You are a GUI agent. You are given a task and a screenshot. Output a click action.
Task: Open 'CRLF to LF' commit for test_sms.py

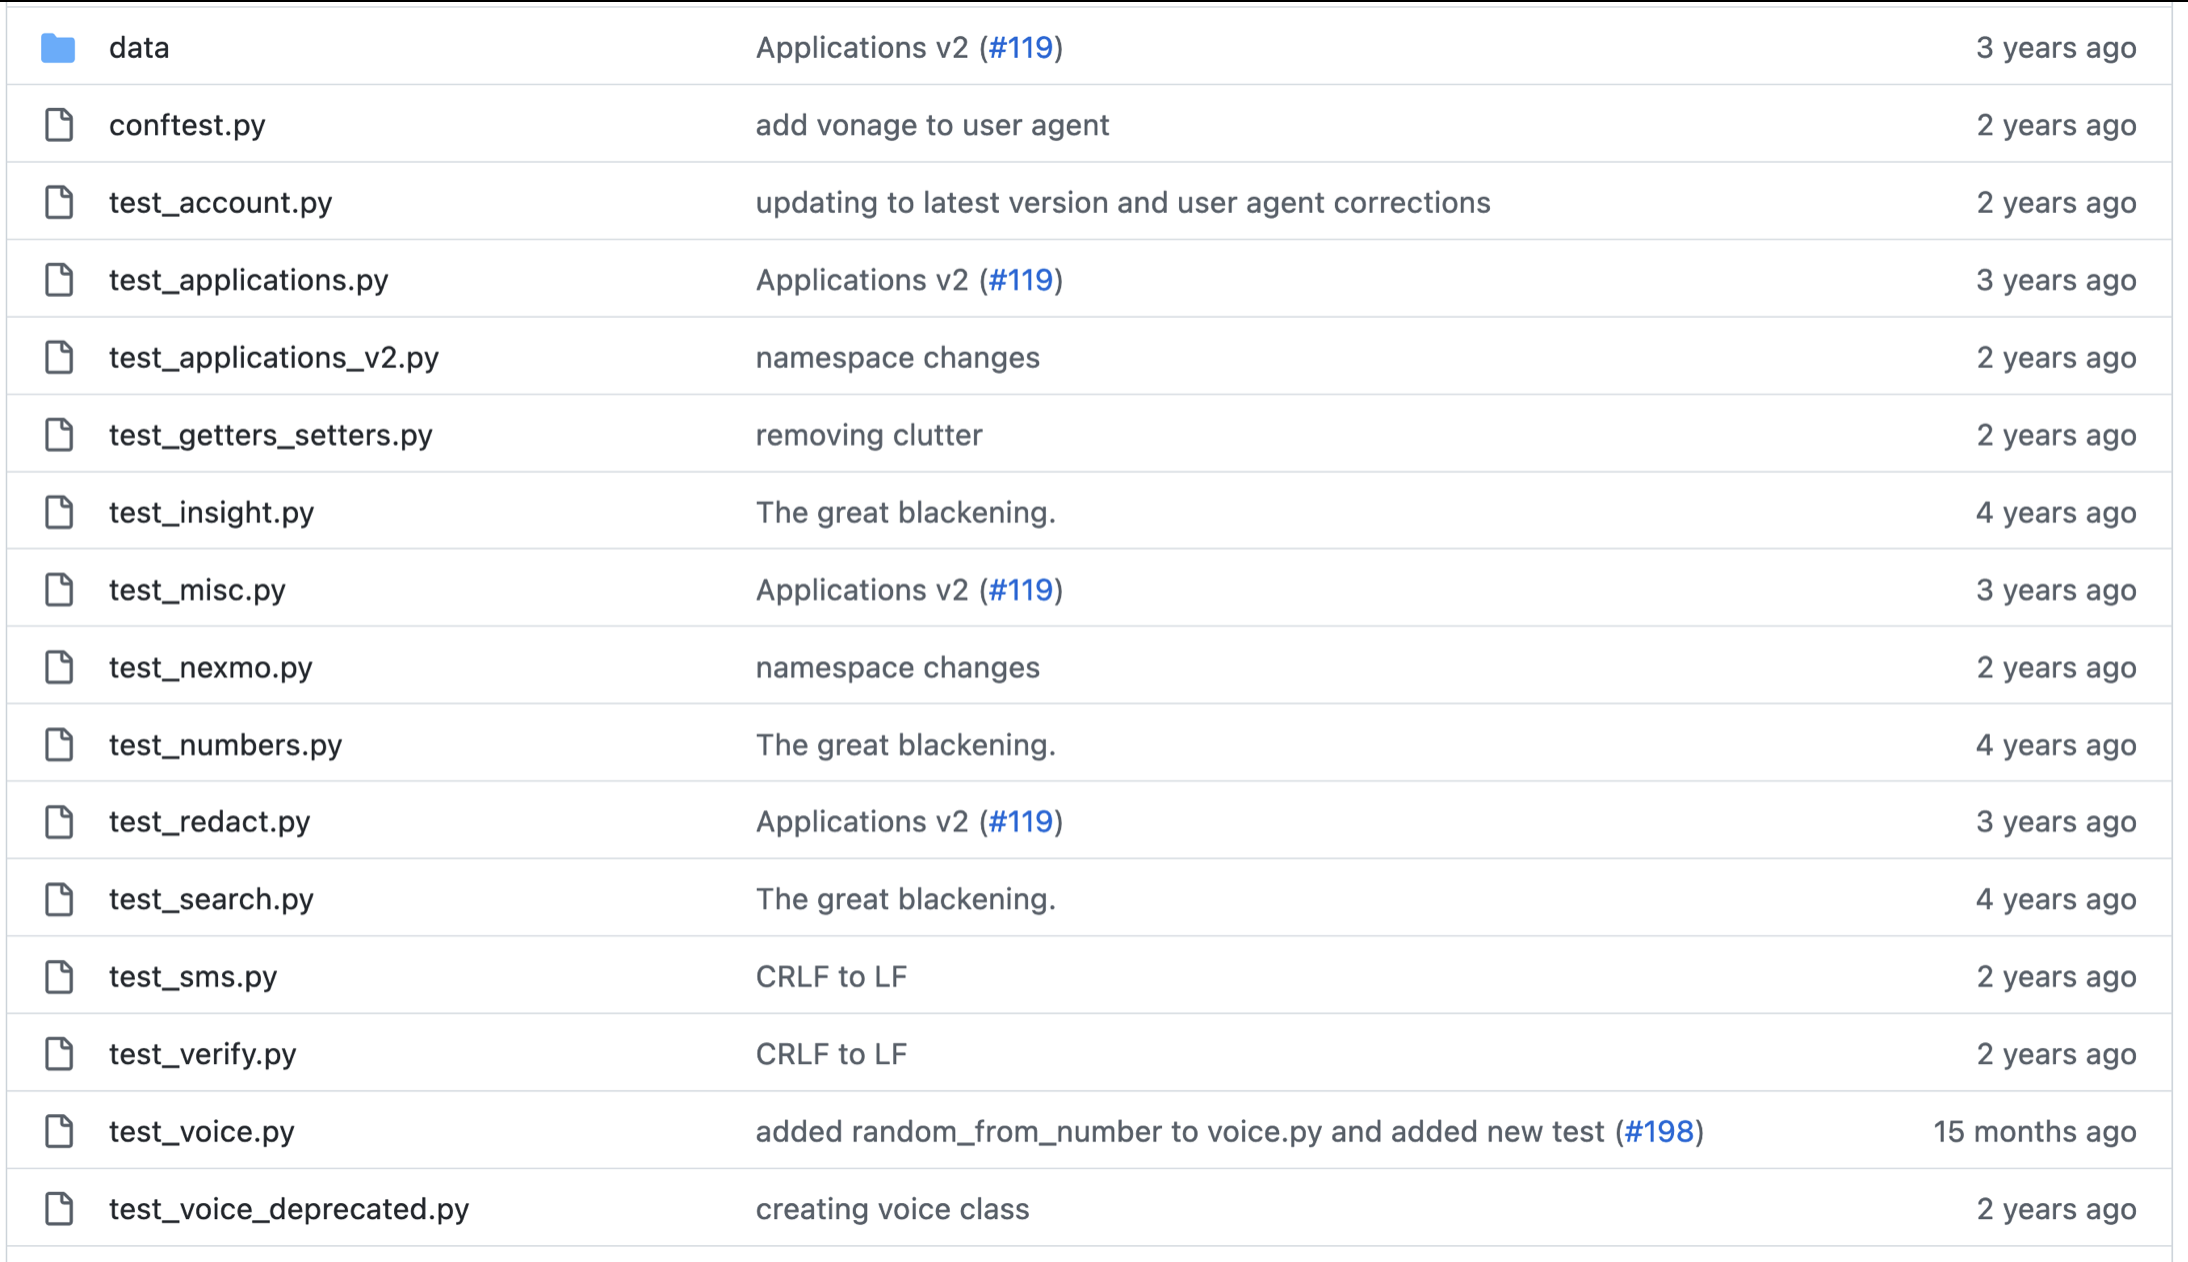[831, 977]
